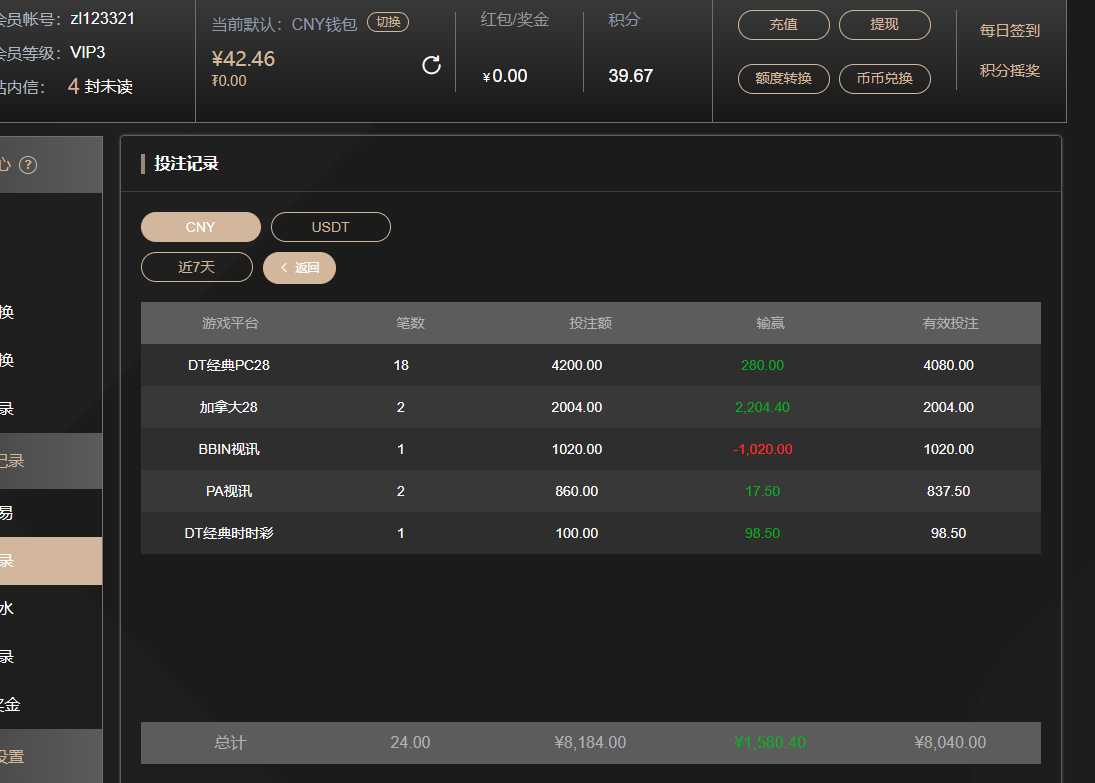Screen dimensions: 1095x783
Task: Select the BBIN视讯 platform row
Action: 591,449
